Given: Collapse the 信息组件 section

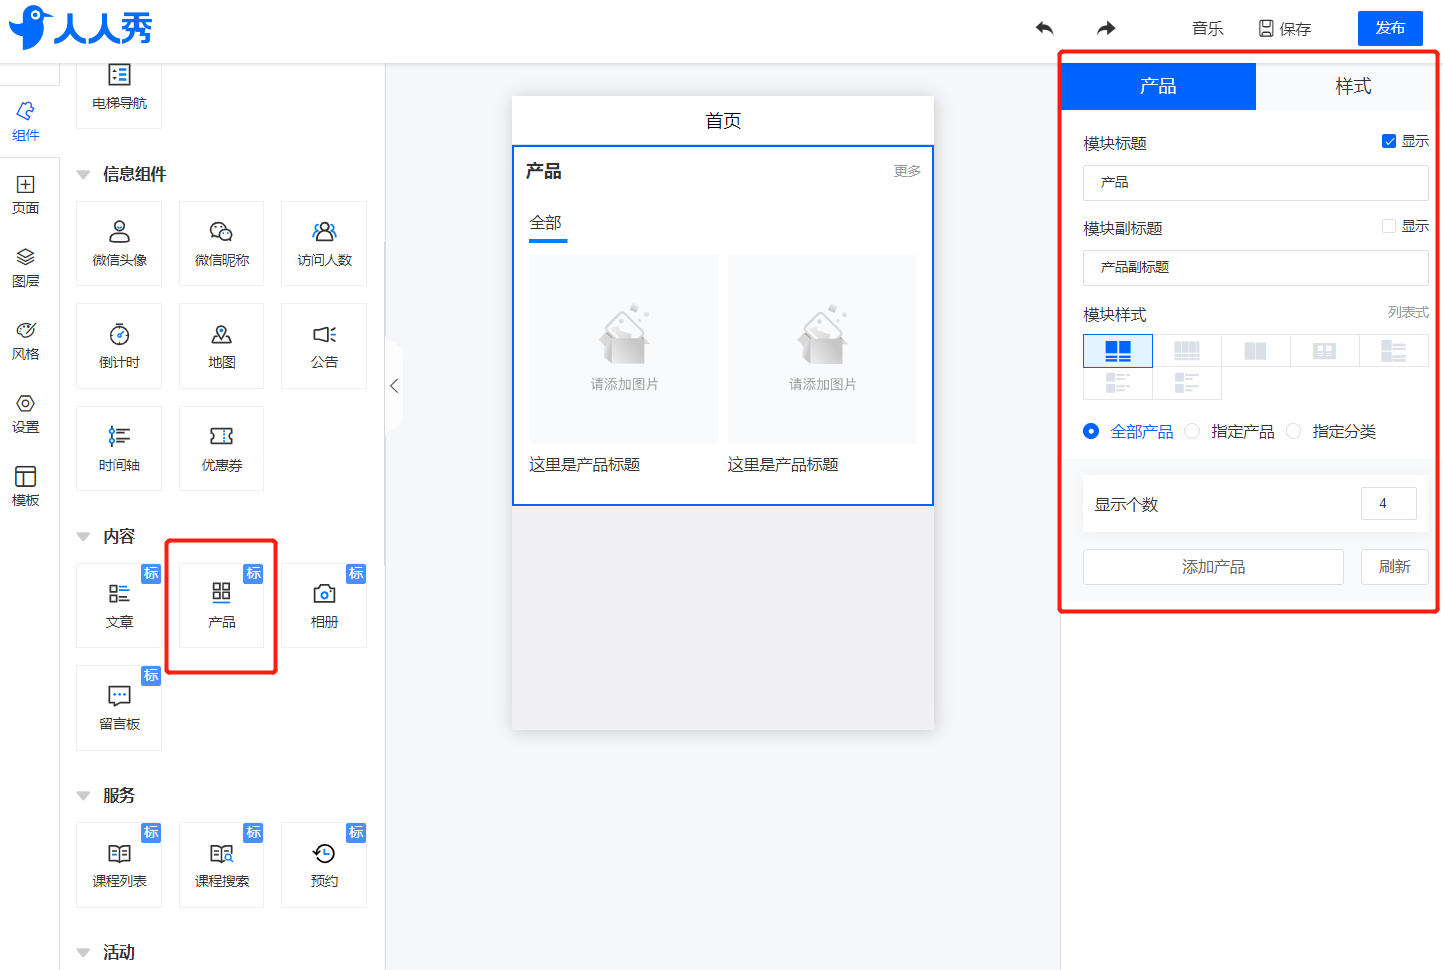Looking at the screenshot, I should (84, 175).
